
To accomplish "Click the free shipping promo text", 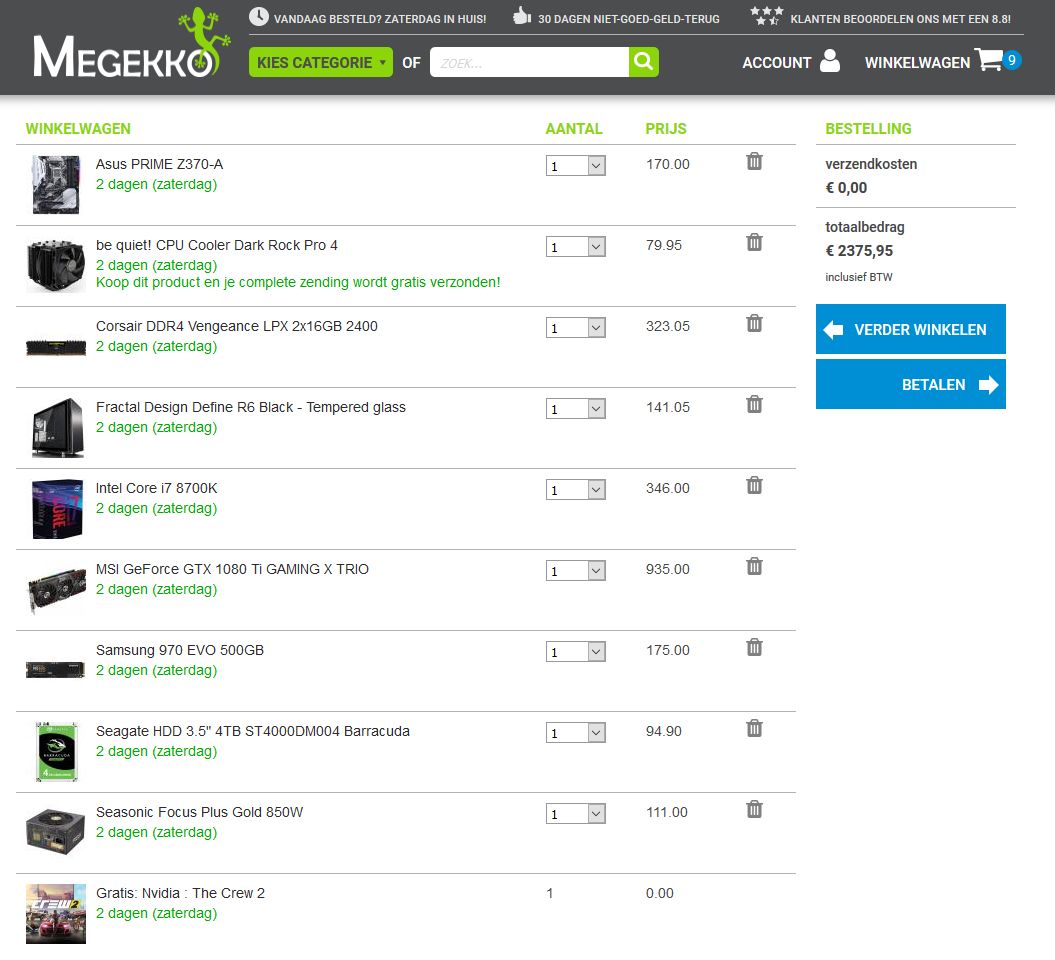I will 298,282.
